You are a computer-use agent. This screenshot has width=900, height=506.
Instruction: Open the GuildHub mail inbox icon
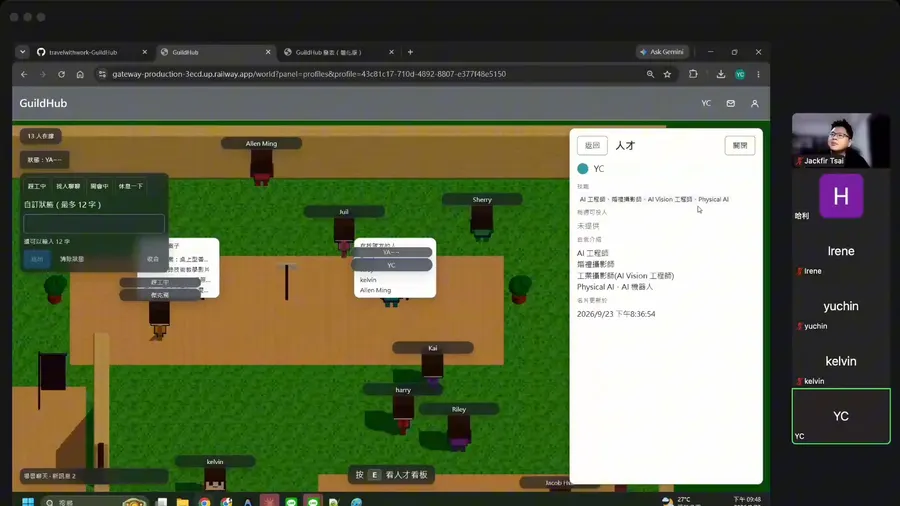[x=731, y=103]
